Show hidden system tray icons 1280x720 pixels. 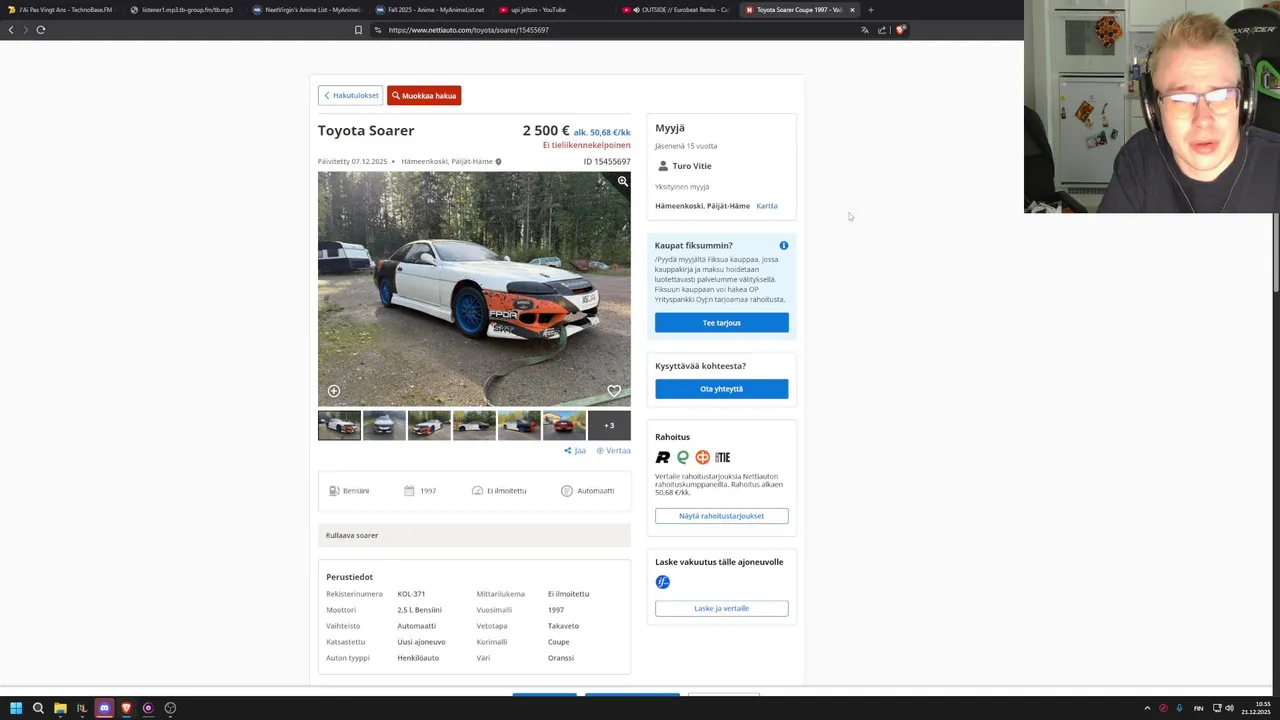click(1147, 708)
